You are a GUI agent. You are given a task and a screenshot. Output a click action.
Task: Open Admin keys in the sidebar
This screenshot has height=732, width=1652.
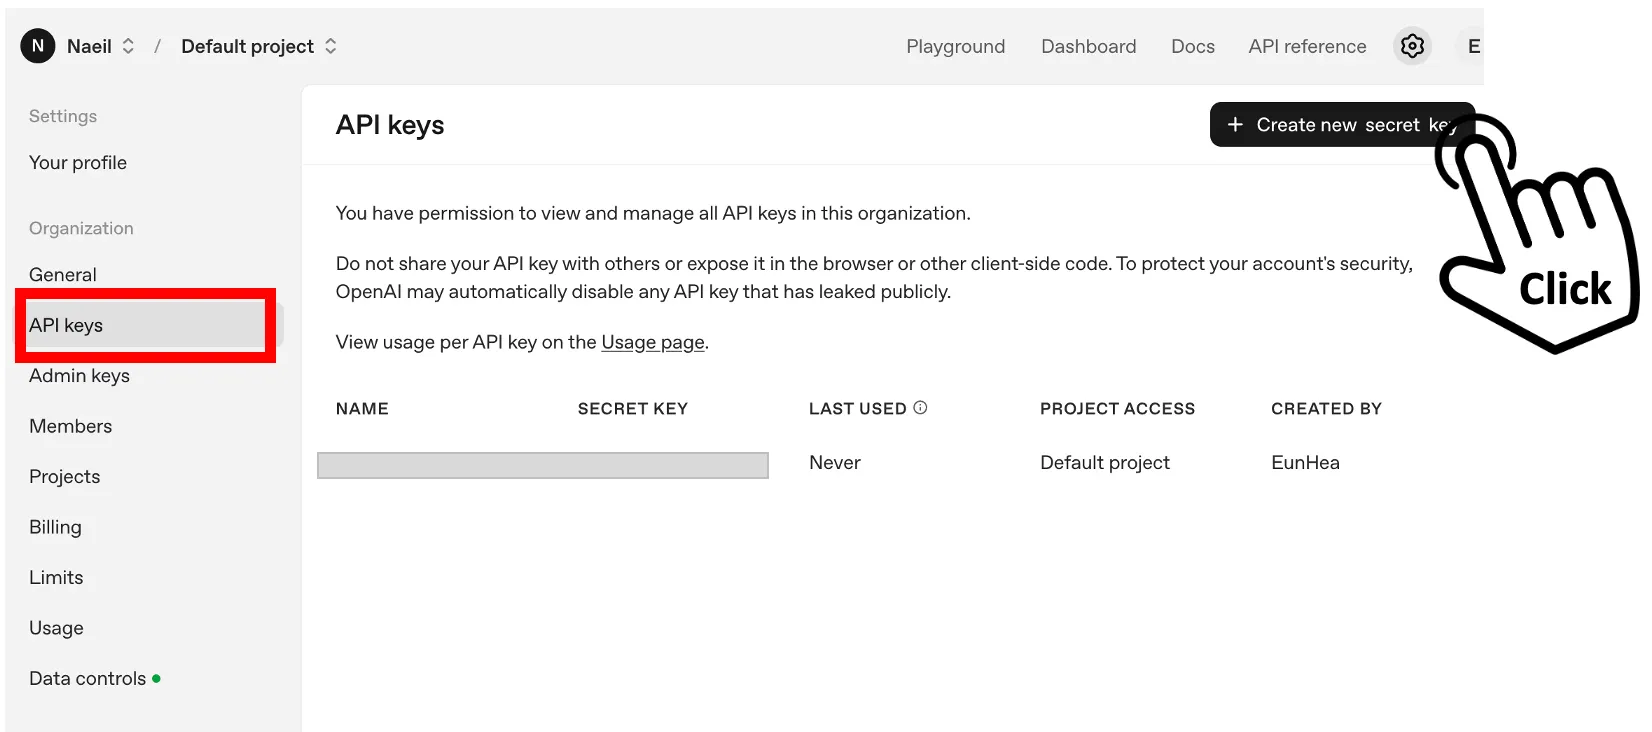79,376
